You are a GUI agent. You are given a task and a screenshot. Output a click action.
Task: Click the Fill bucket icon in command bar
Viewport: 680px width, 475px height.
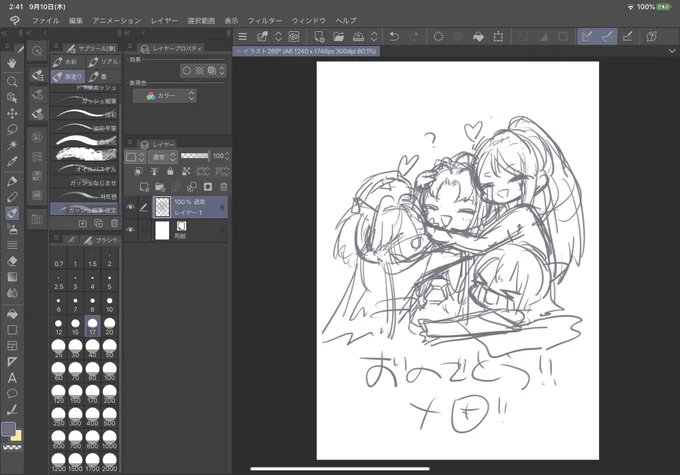(478, 36)
